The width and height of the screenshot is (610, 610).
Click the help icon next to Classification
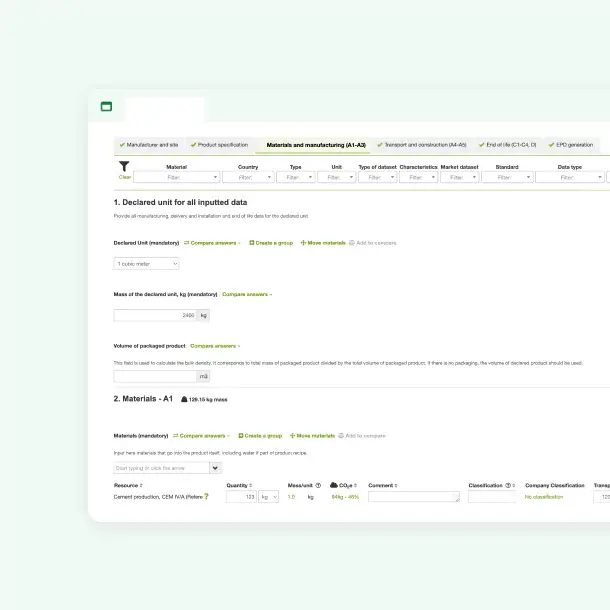click(x=508, y=485)
